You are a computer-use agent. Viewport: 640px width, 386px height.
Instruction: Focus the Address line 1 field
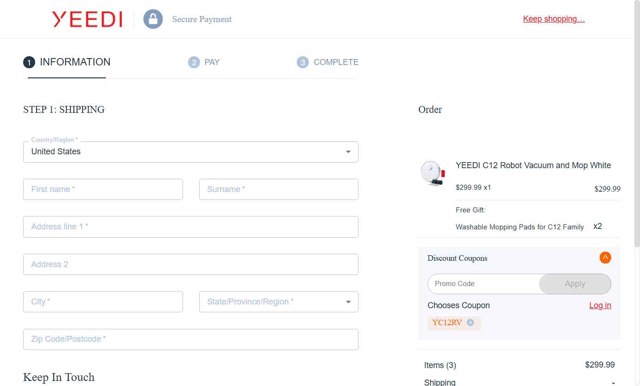[191, 227]
